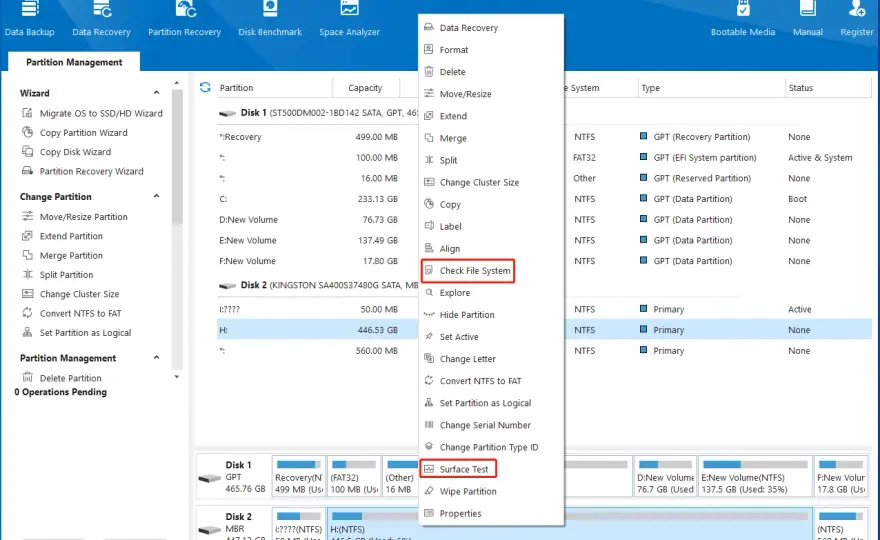880x540 pixels.
Task: Select Move/Resize in the context menu
Action: pos(491,94)
